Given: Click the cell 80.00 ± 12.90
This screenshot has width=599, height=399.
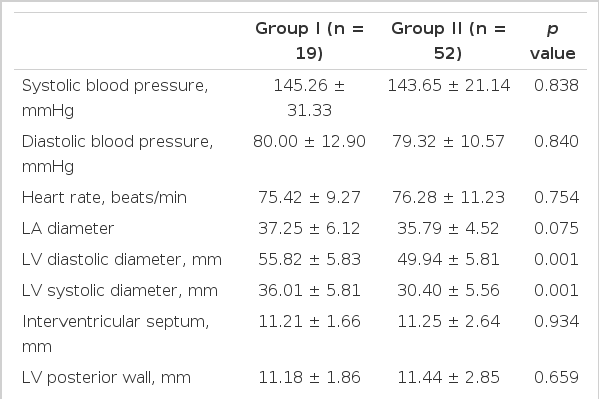Looking at the screenshot, I should [x=309, y=141].
